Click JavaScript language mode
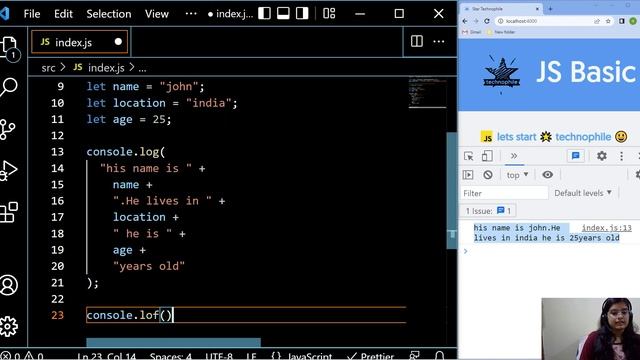Screen dimensions: 640x360 tap(302, 356)
